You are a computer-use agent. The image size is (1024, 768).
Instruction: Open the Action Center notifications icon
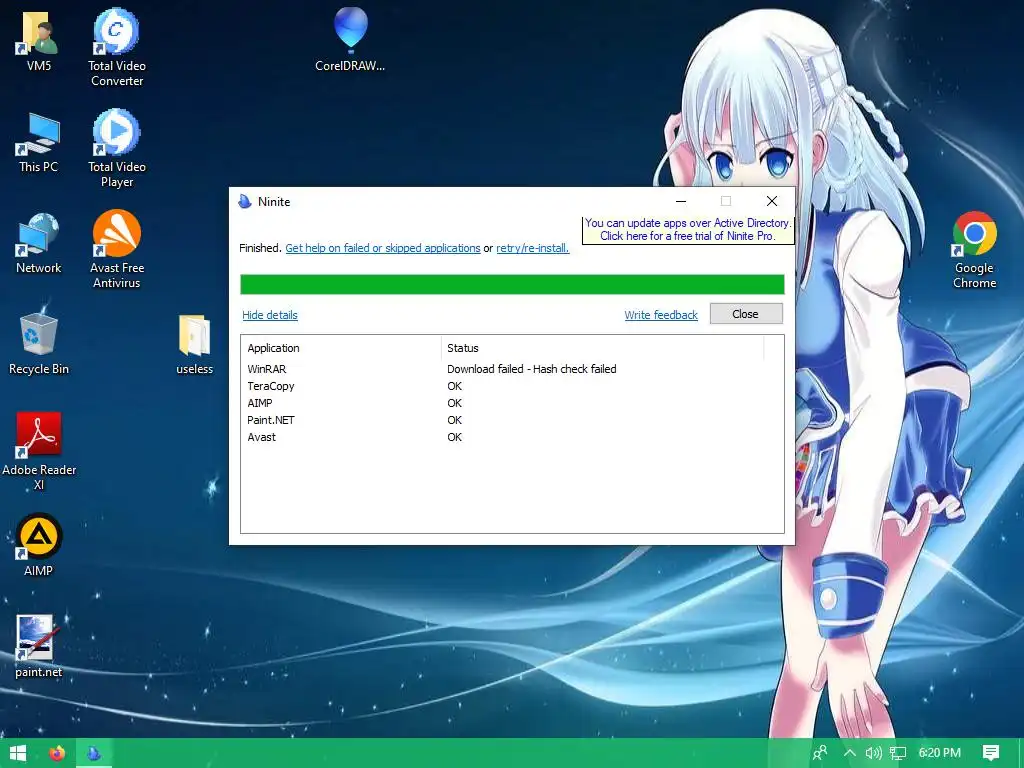point(991,753)
